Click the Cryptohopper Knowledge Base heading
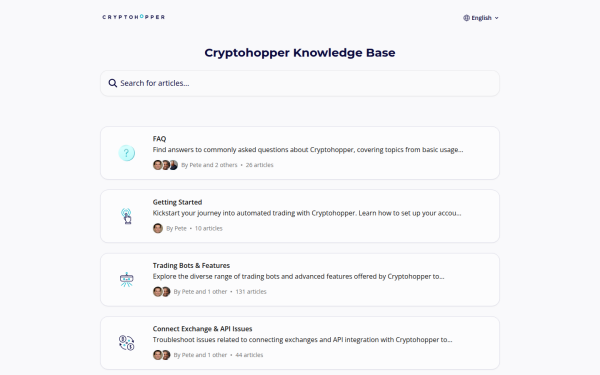The width and height of the screenshot is (600, 375). click(300, 52)
